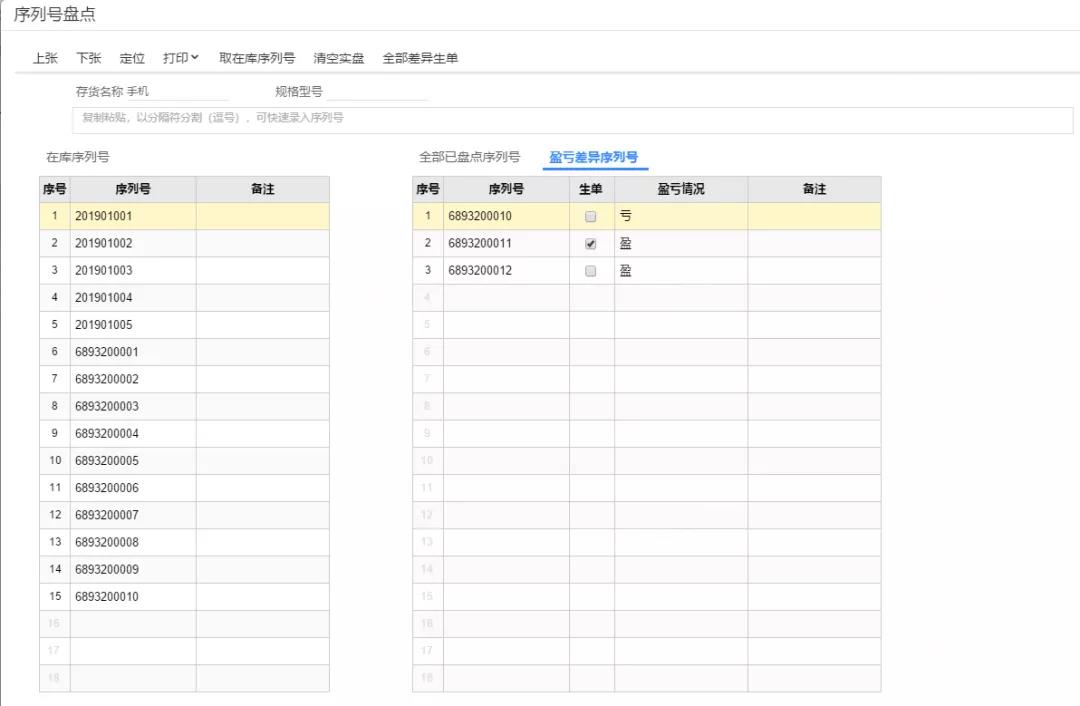
Task: Click the 上张 toolbar button
Action: [45, 59]
